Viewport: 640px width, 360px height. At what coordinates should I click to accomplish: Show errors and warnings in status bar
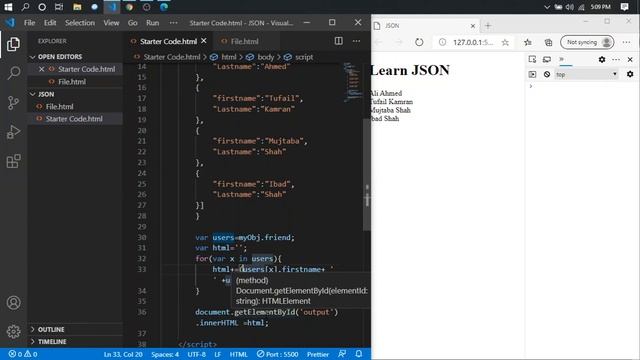click(23, 354)
